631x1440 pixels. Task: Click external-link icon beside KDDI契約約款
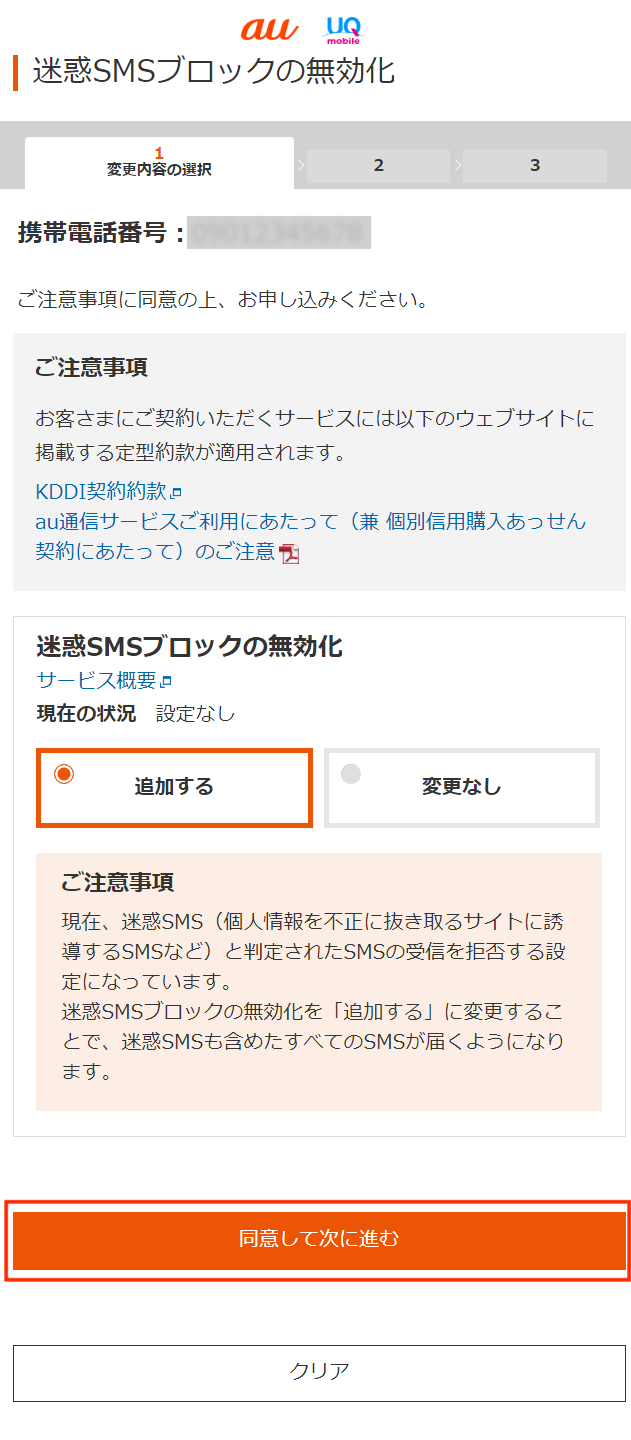[x=176, y=493]
